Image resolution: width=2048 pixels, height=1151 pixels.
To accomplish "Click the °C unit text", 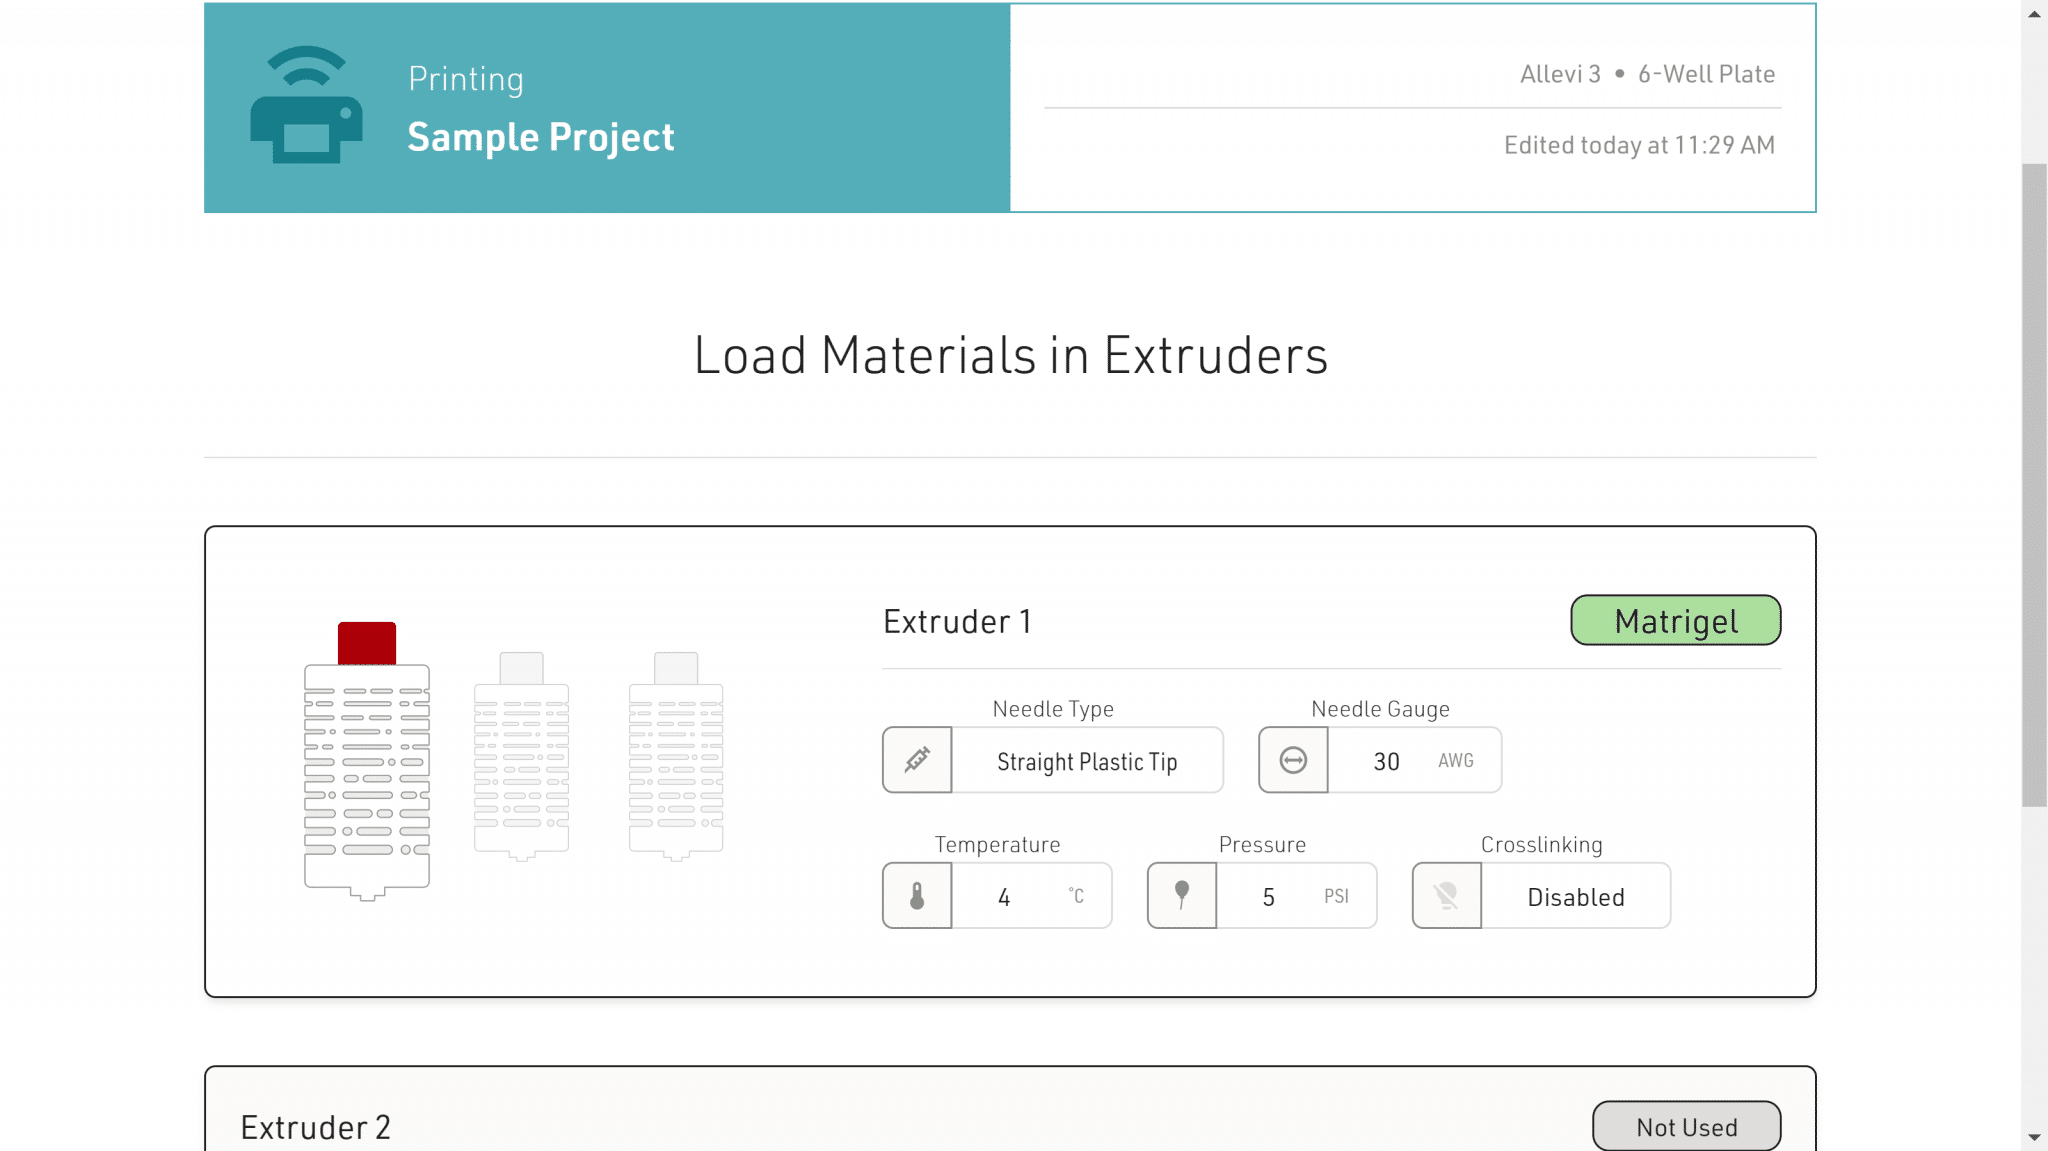I will pos(1076,896).
